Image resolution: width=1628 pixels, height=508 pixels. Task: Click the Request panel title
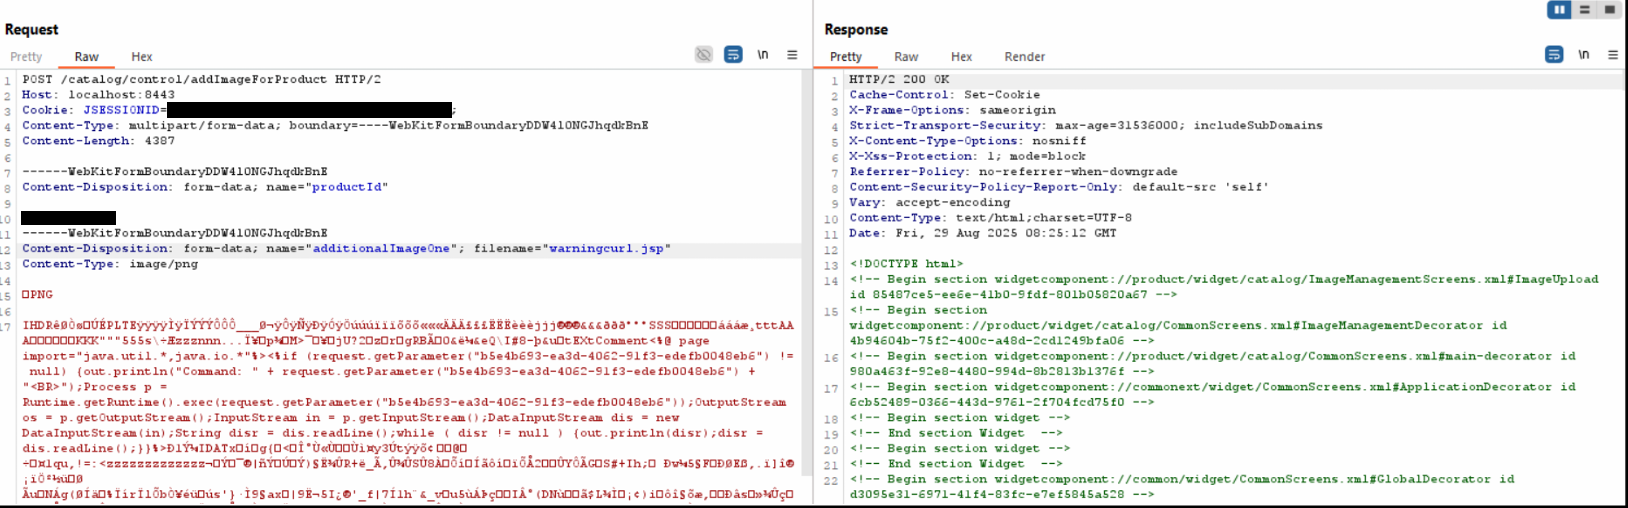(x=31, y=29)
